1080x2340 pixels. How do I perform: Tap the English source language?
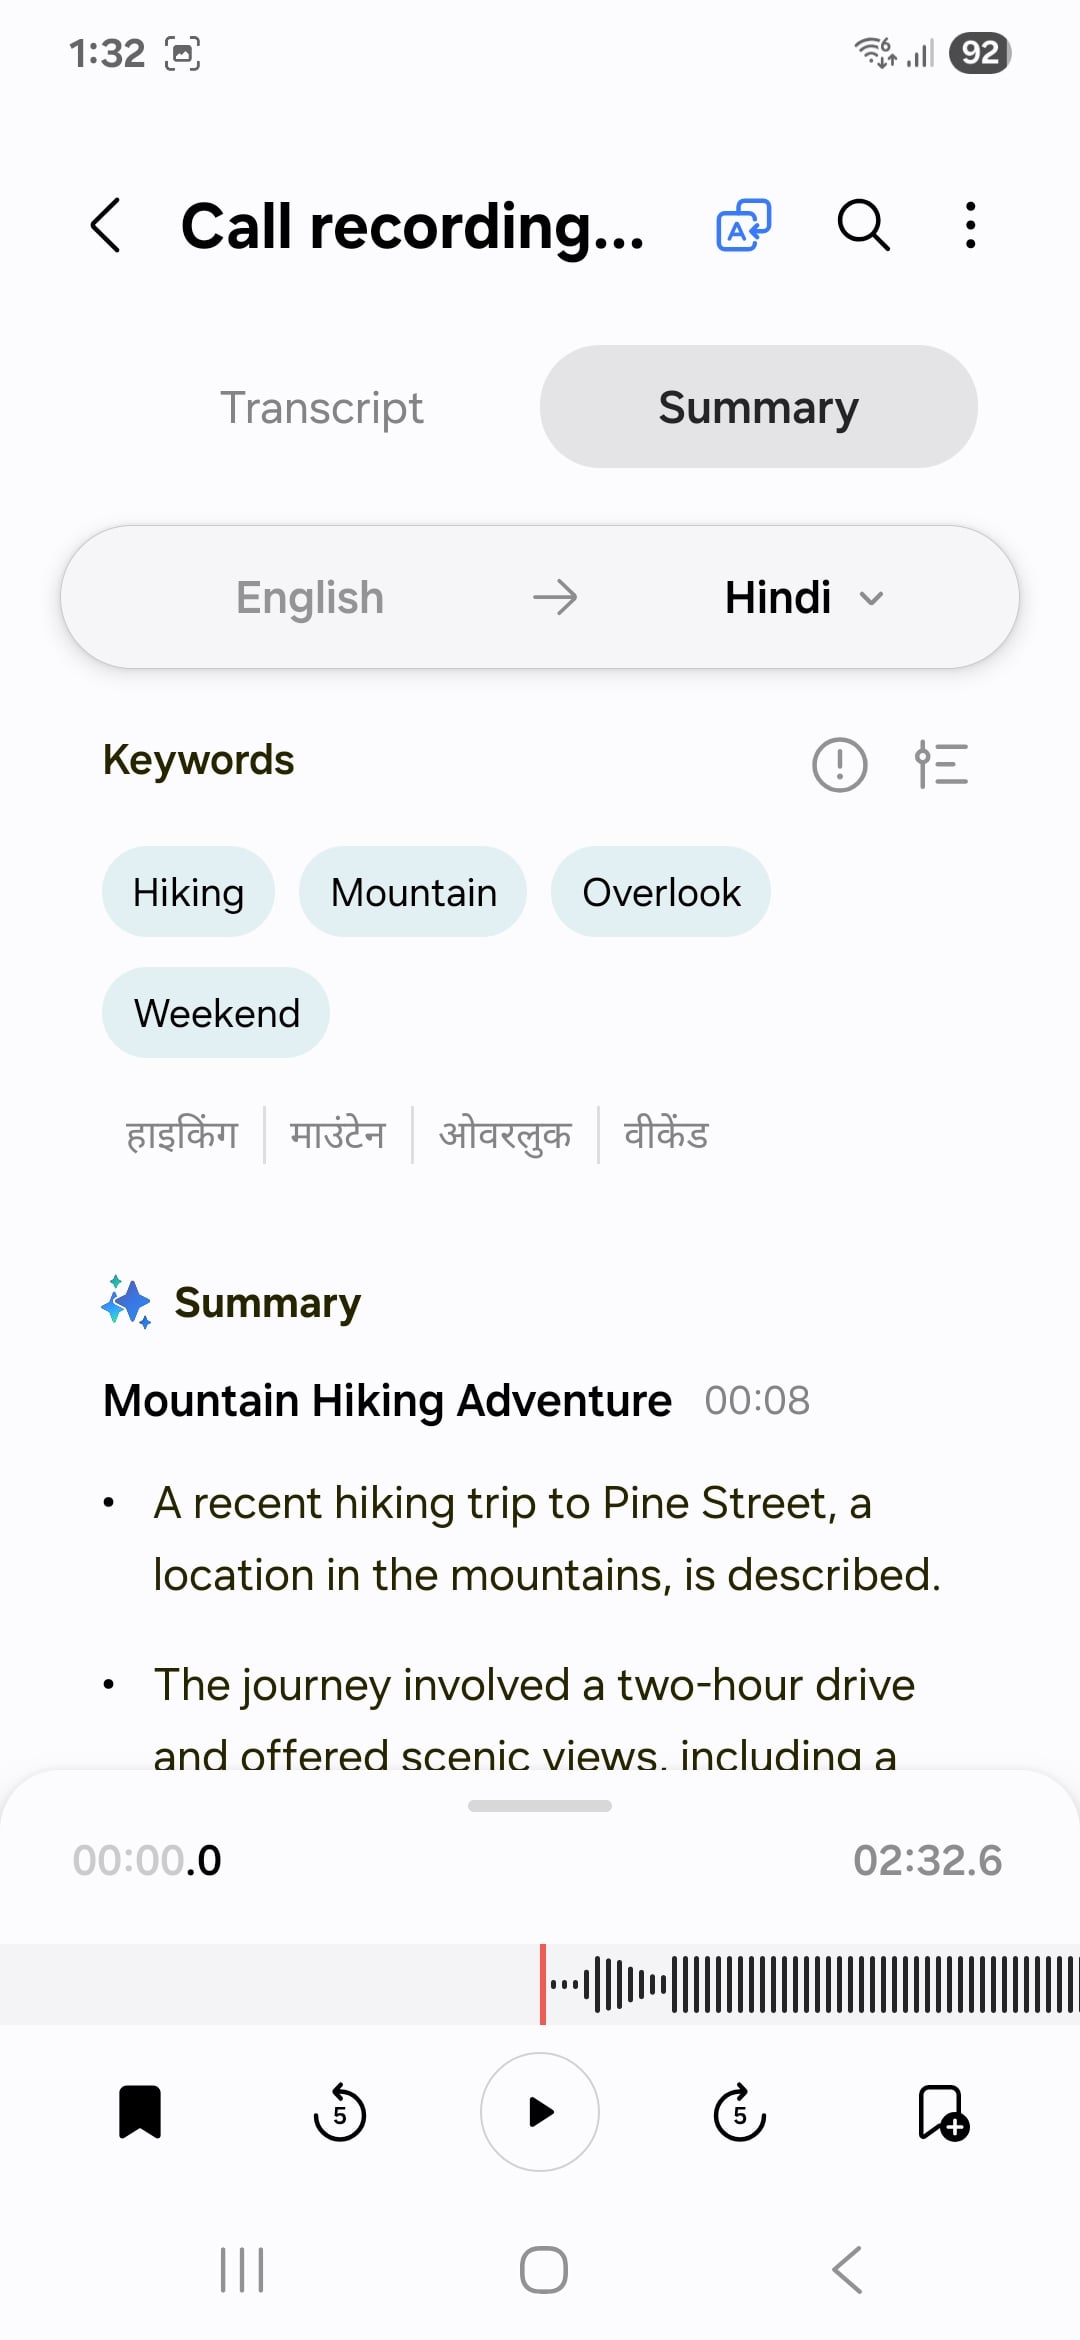point(310,598)
